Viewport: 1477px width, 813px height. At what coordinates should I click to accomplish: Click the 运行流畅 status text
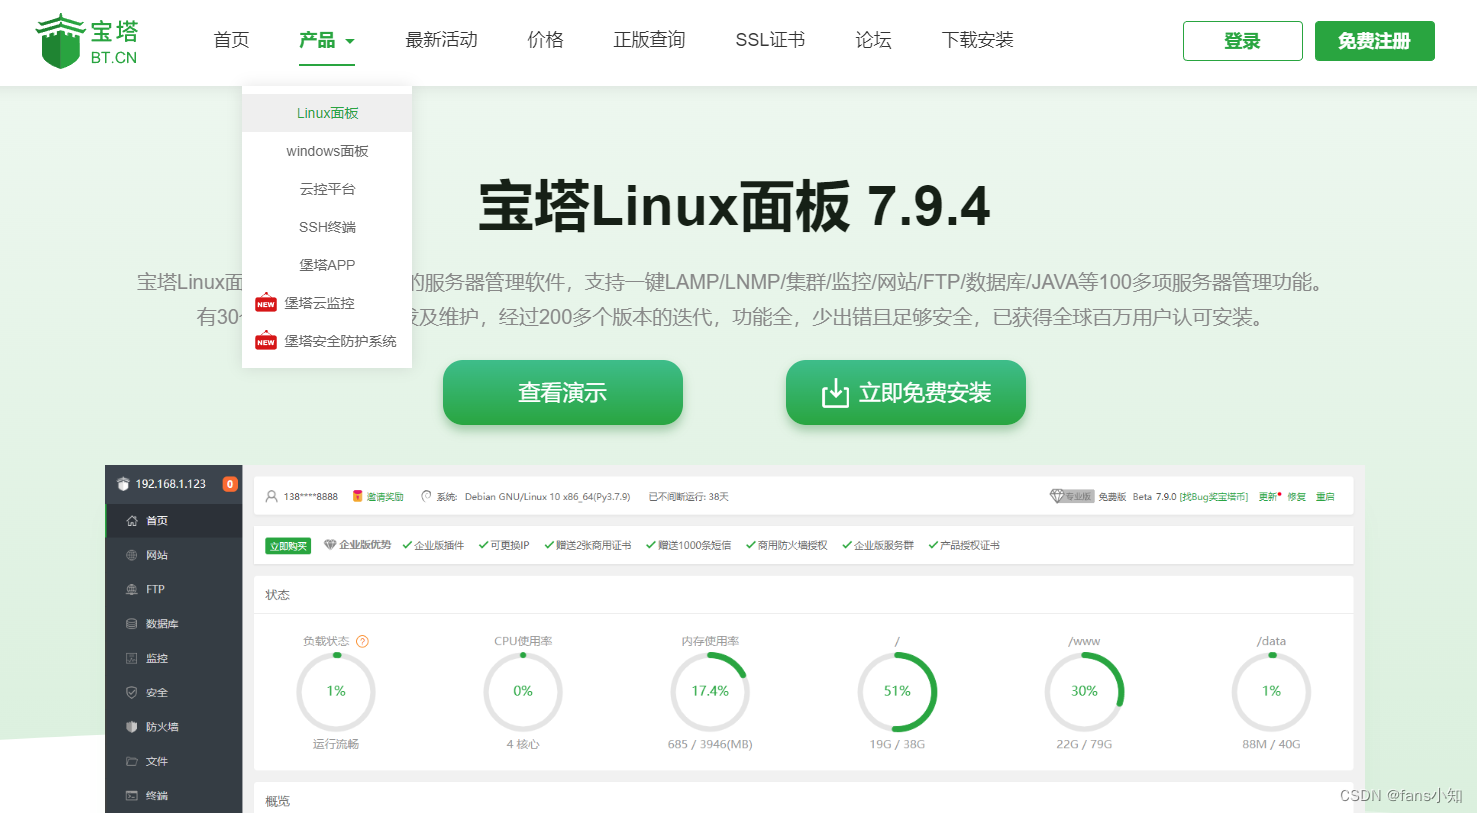(336, 745)
